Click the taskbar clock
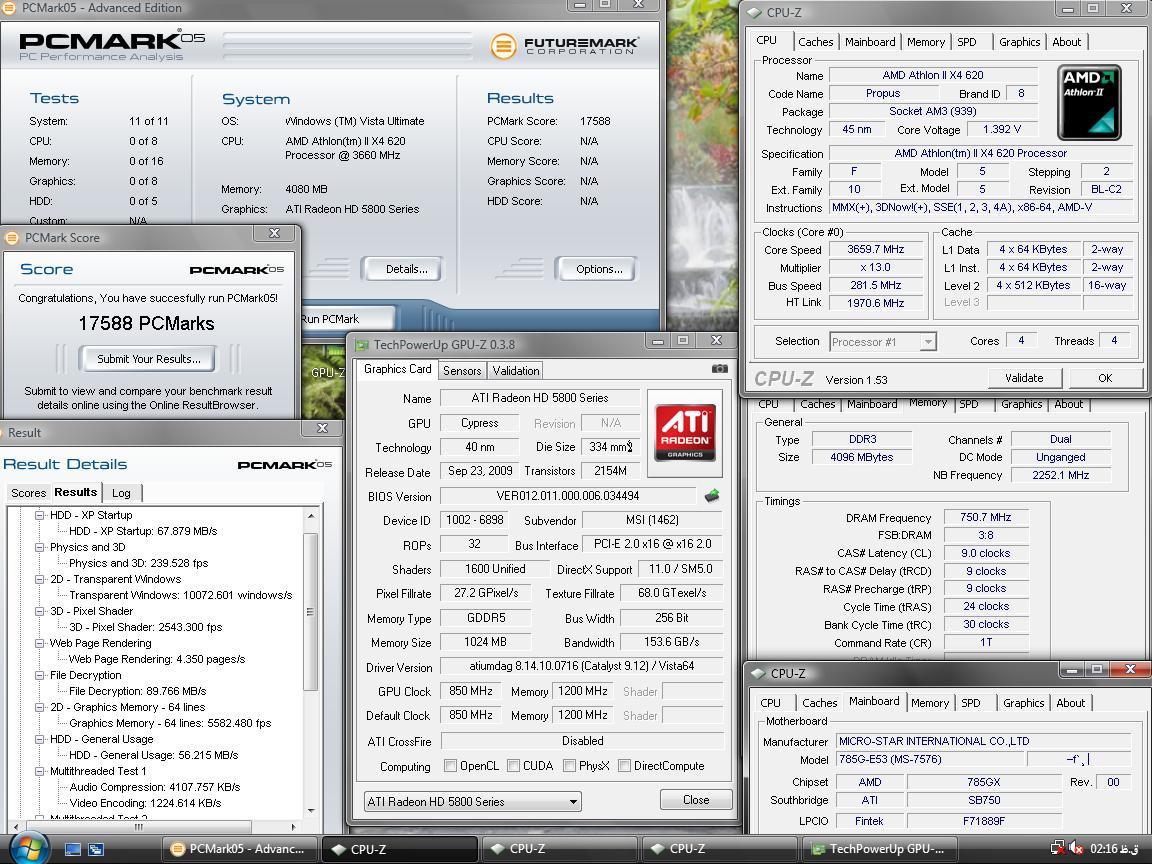This screenshot has height=864, width=1152. pos(1115,849)
